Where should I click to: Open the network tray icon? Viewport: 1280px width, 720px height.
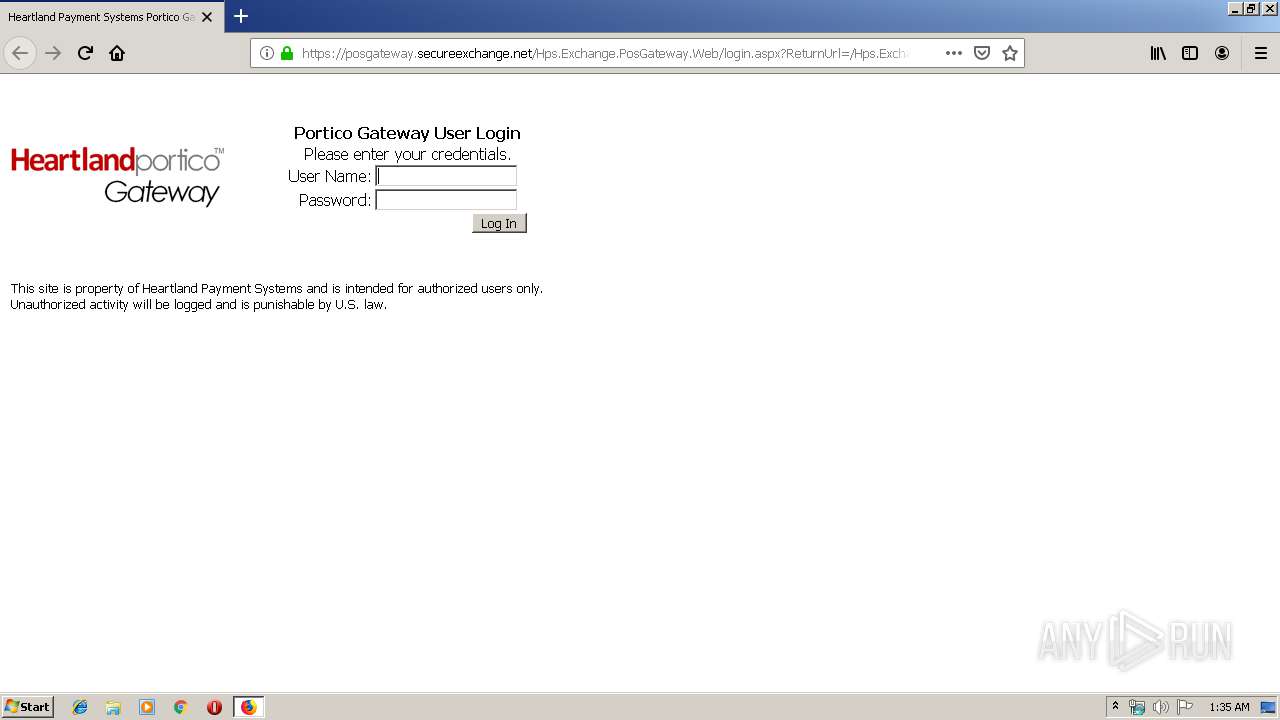[x=1137, y=707]
